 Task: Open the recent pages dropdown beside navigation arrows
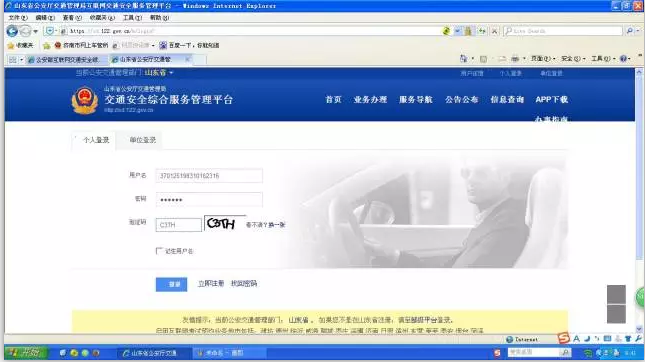(x=36, y=31)
